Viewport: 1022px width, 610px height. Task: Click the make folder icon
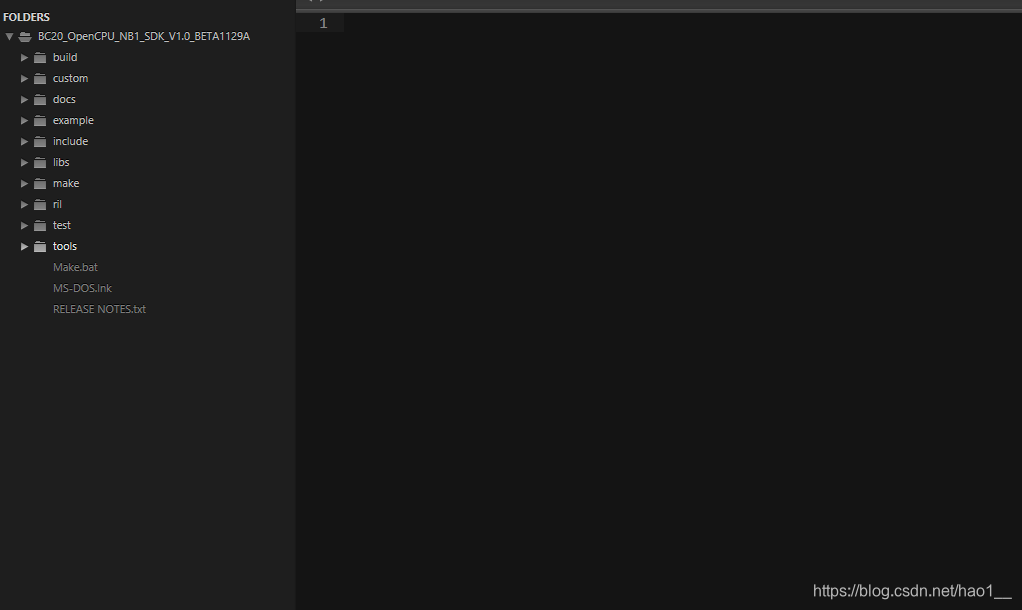(40, 183)
